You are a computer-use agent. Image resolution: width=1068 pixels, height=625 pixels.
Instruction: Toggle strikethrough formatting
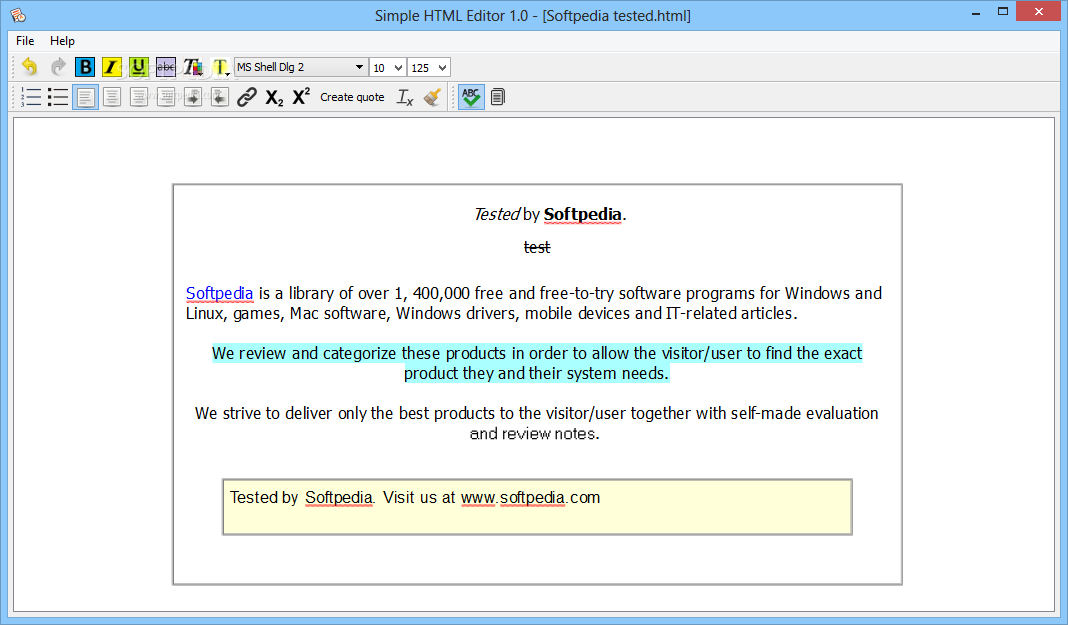[166, 67]
